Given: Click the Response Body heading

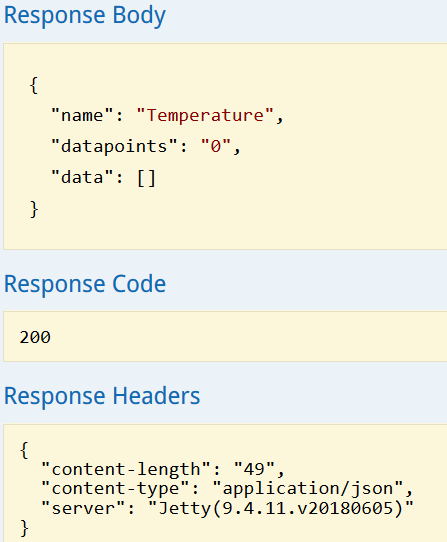Looking at the screenshot, I should (x=85, y=16).
